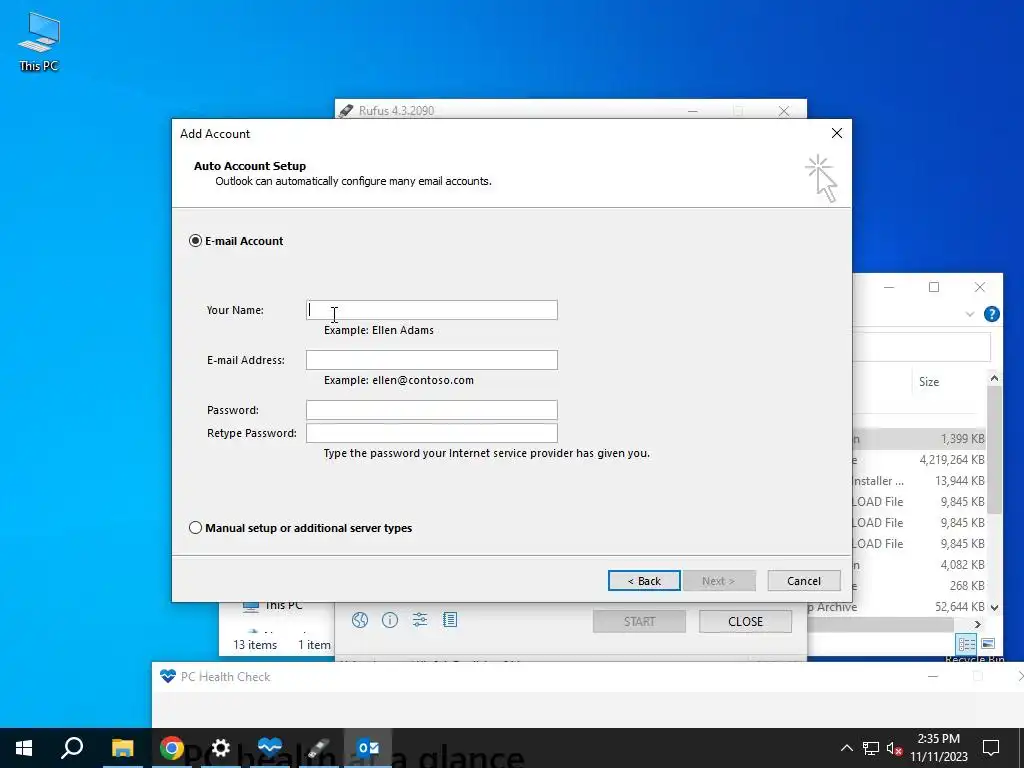Open taskbar Search magnifier

pos(72,748)
